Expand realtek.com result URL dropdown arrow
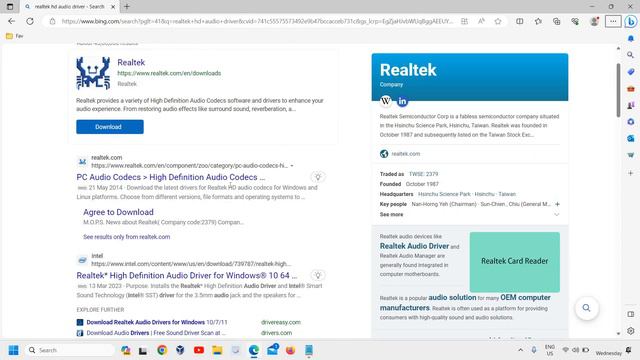This screenshot has width=640, height=360. click(x=292, y=166)
